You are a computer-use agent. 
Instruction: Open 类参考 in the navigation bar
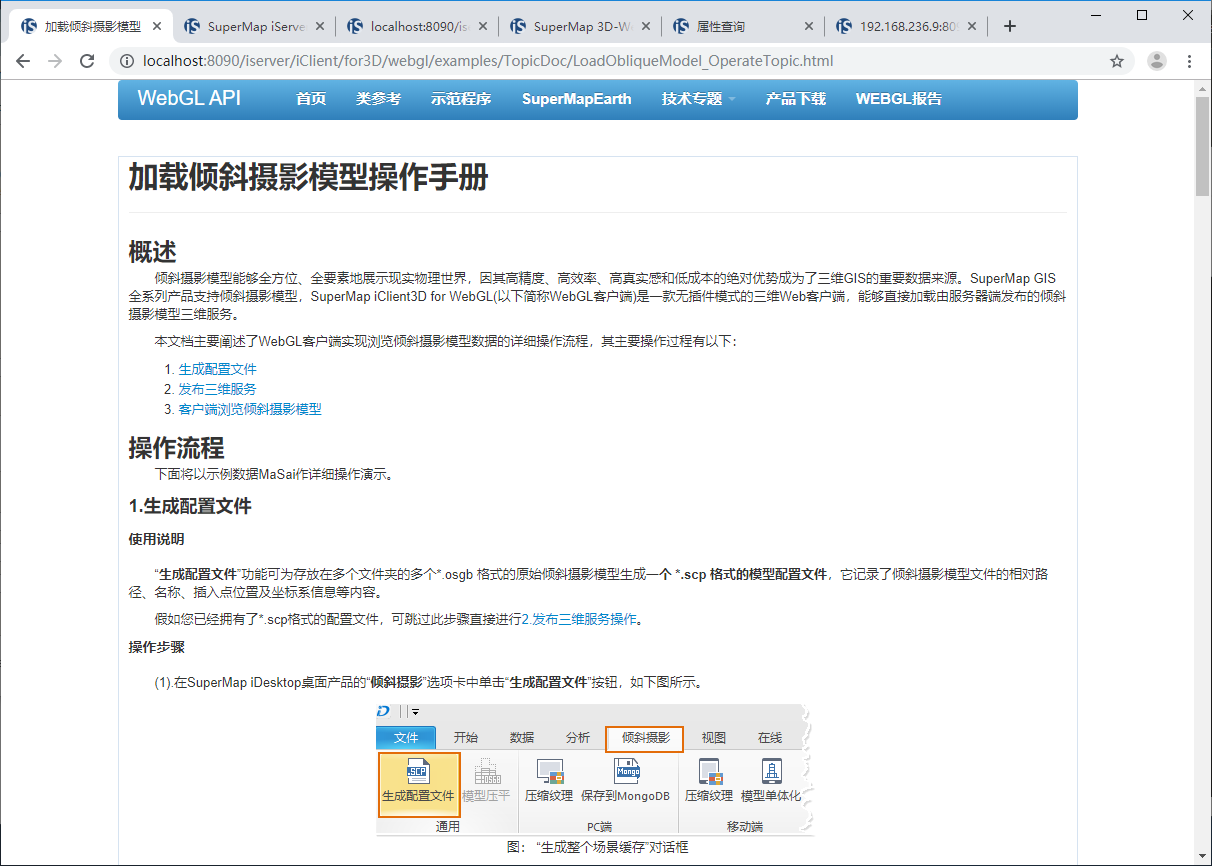tap(378, 99)
